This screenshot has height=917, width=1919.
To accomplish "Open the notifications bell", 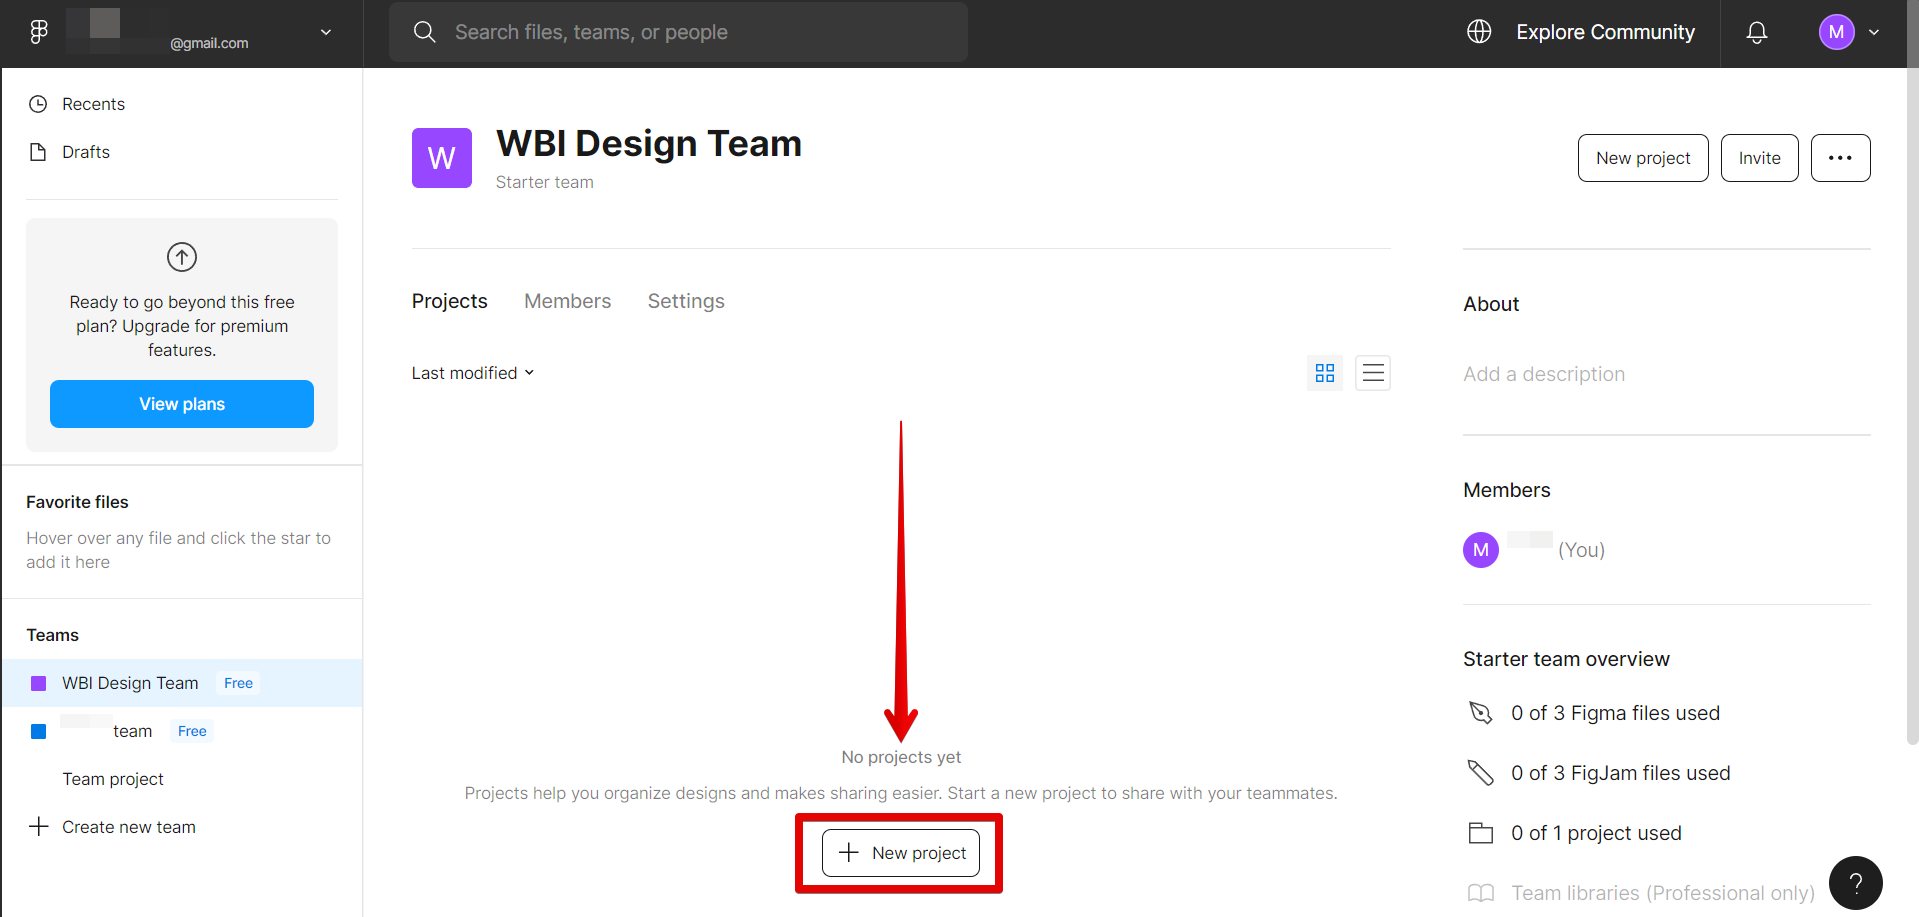I will tap(1757, 33).
